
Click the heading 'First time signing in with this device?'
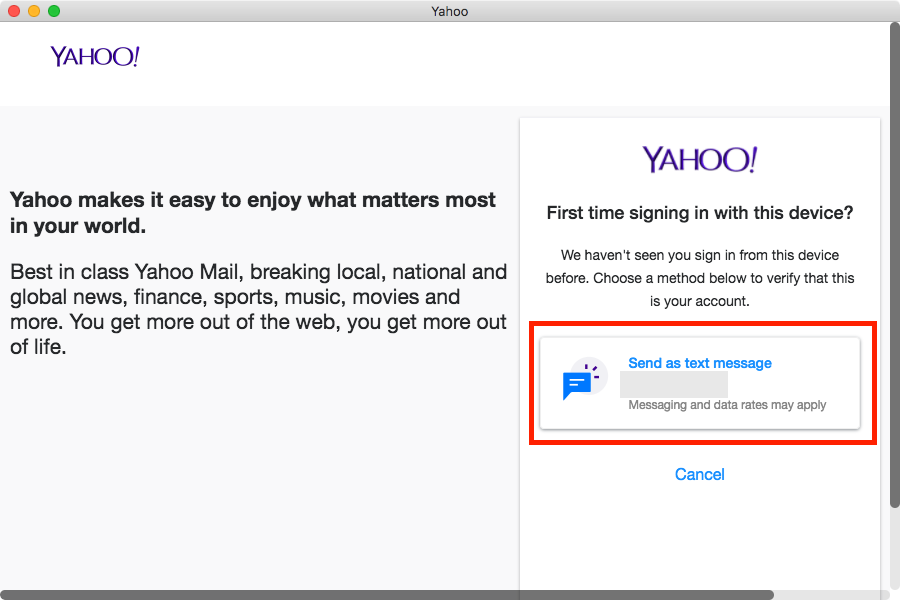coord(700,213)
